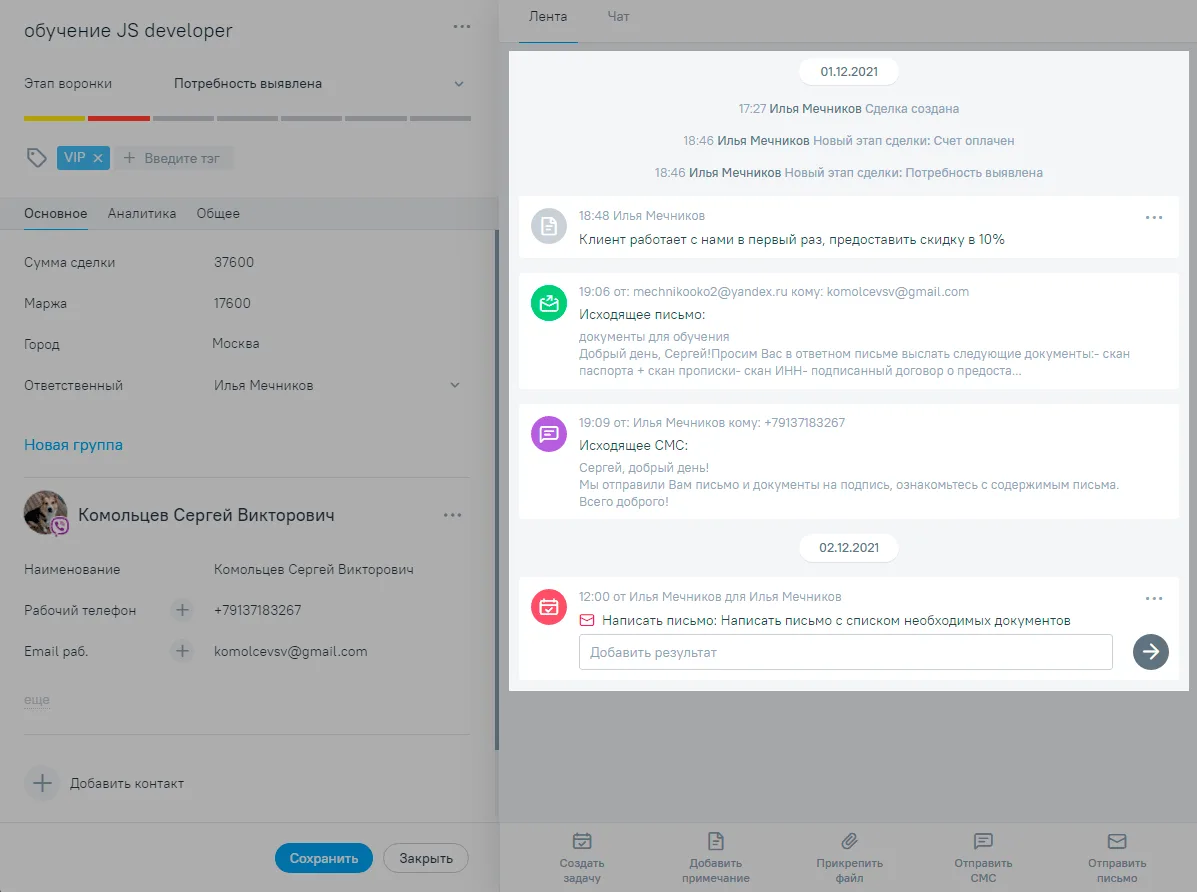Open the Комольцев contact three-dots menu
Viewport: 1197px width, 892px height.
point(453,515)
